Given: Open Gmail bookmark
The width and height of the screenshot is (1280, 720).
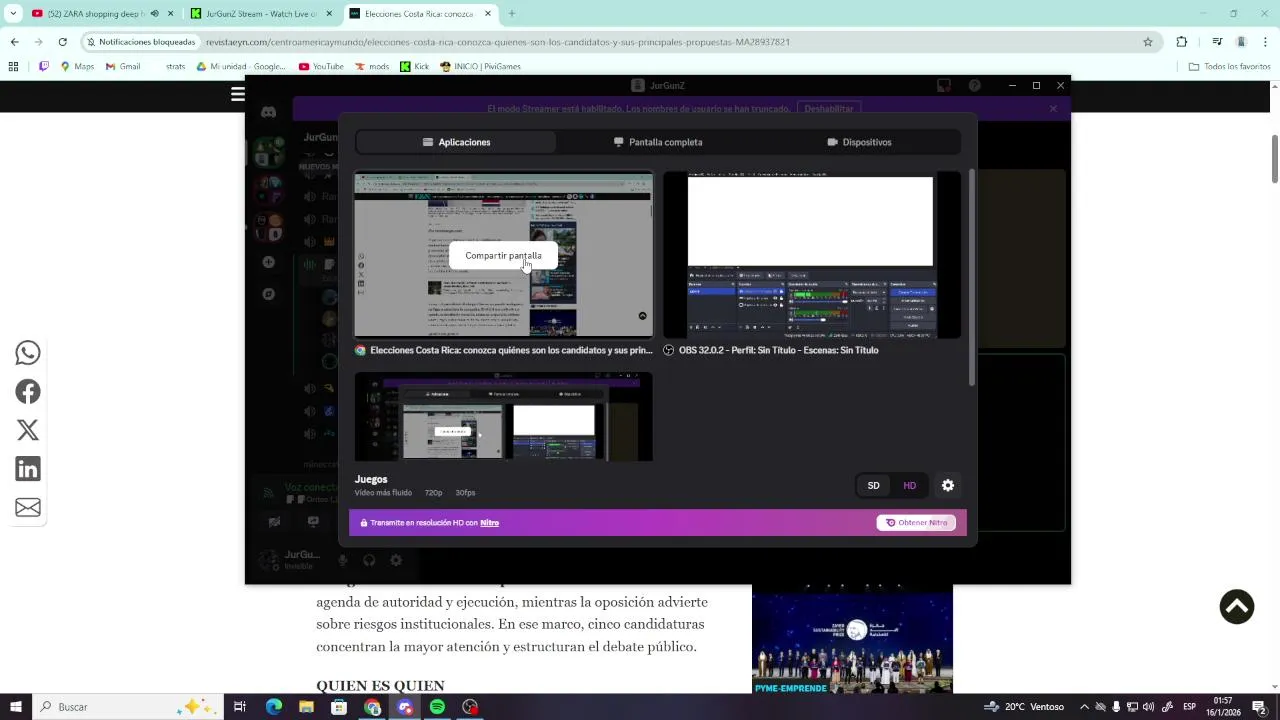Looking at the screenshot, I should [x=123, y=67].
